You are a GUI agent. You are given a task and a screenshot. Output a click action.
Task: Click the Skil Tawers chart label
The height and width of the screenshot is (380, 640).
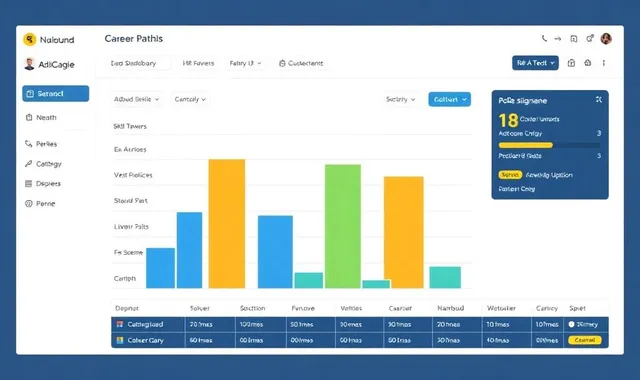pyautogui.click(x=130, y=127)
